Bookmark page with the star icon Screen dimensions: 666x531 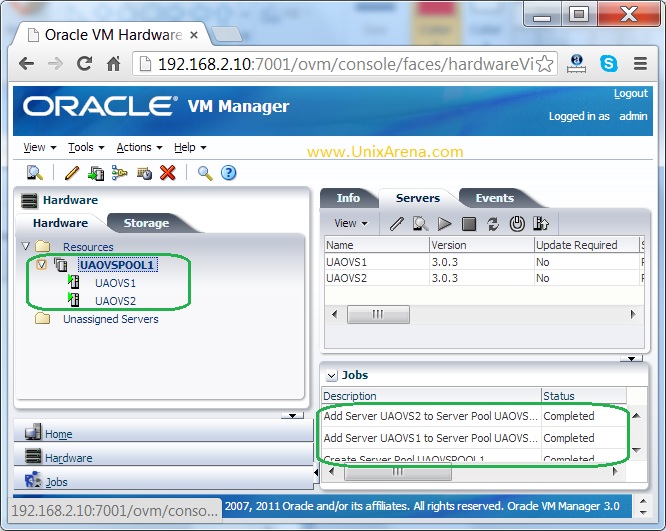545,64
